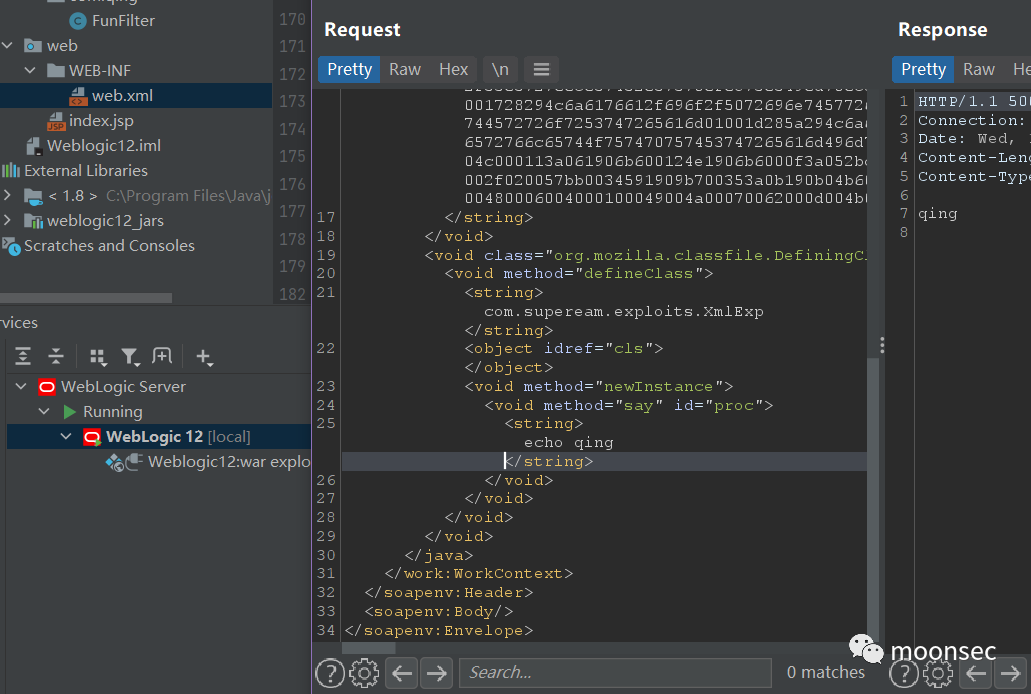Select web.xml in project tree
This screenshot has height=694, width=1031.
point(122,96)
